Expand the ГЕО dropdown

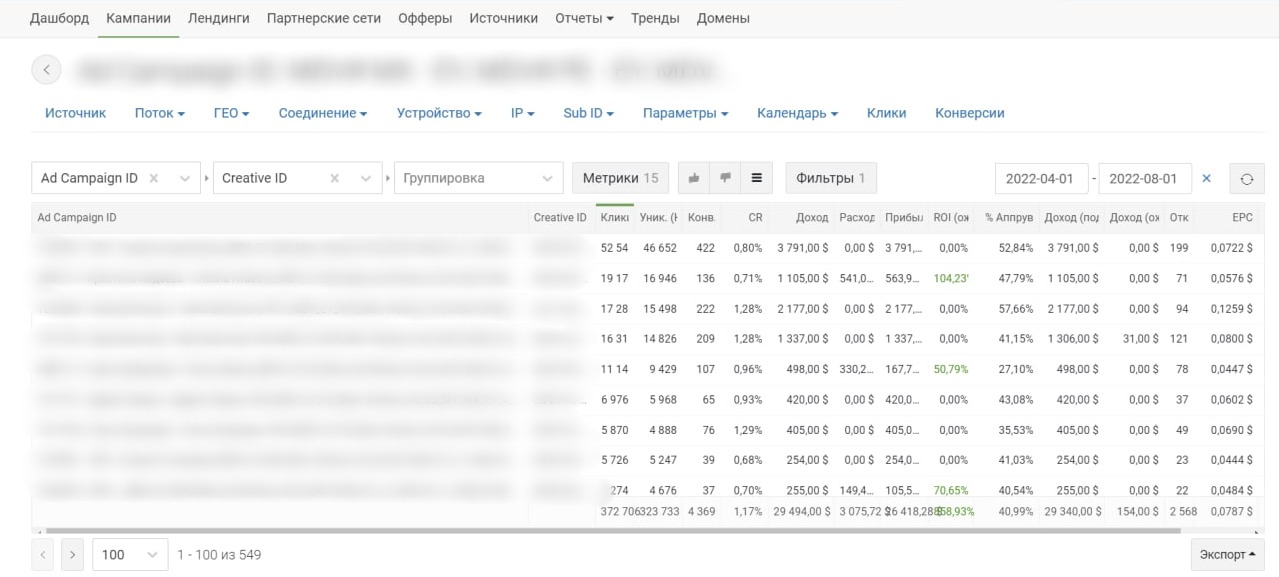tap(231, 113)
